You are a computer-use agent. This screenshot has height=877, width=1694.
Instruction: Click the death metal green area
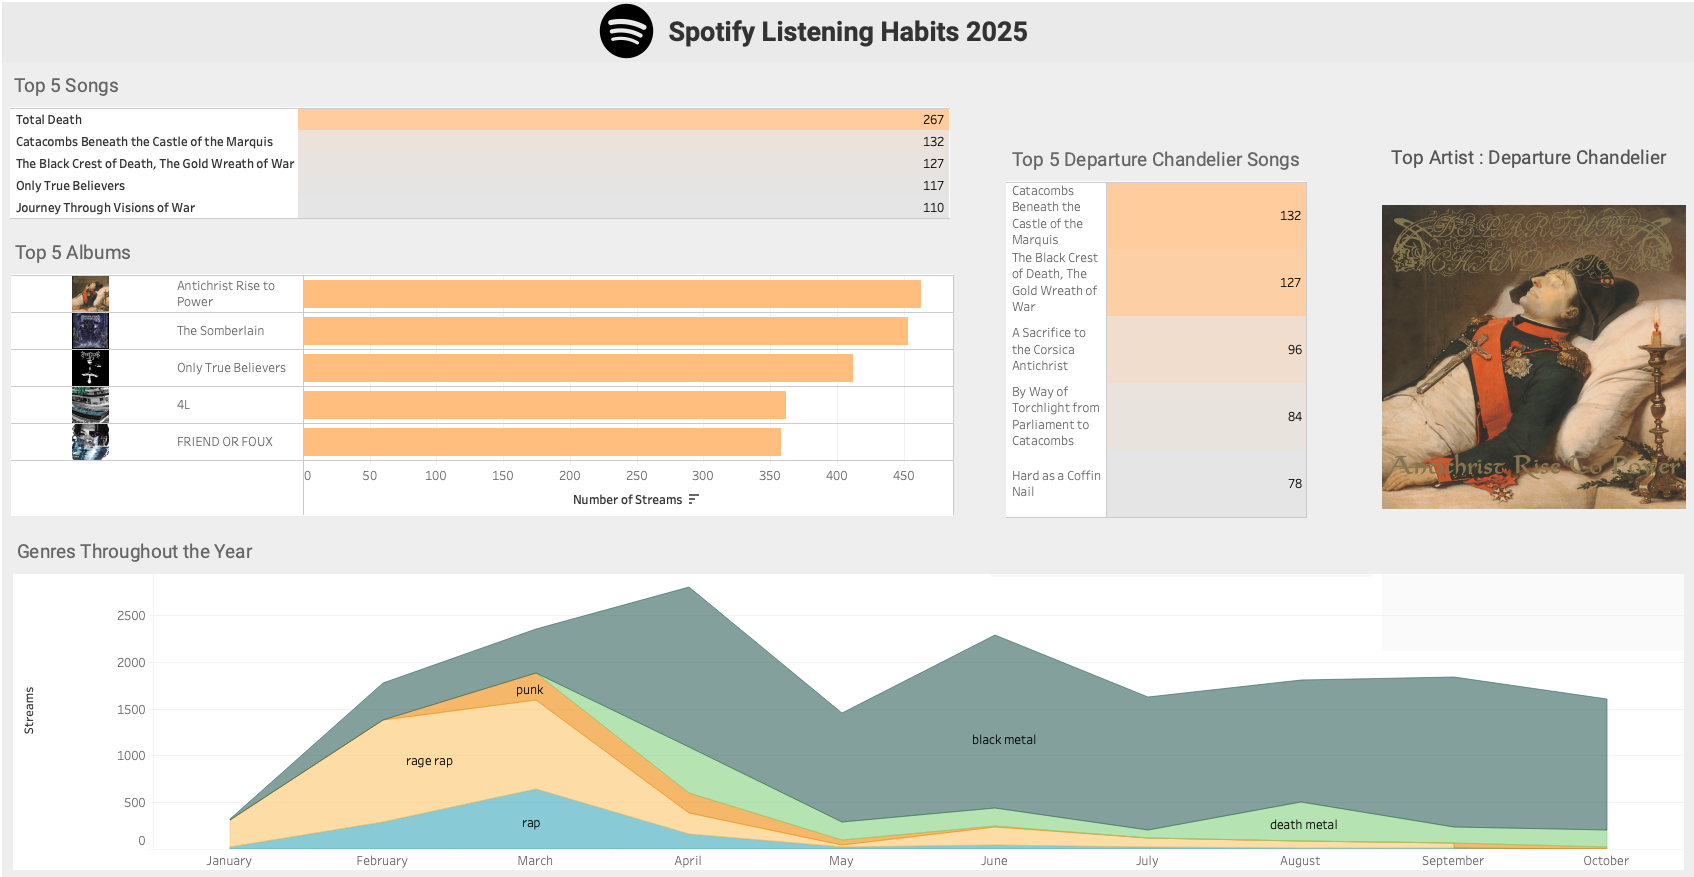tap(1302, 825)
